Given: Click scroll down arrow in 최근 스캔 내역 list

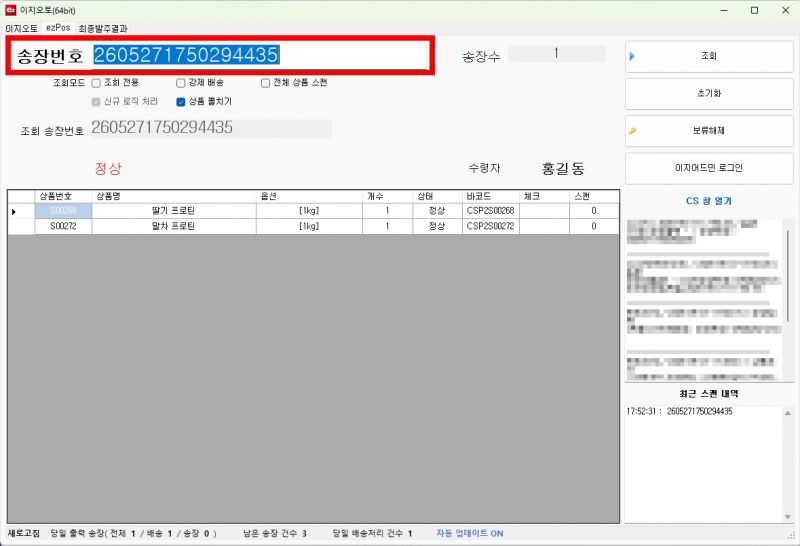Looking at the screenshot, I should click(x=788, y=516).
